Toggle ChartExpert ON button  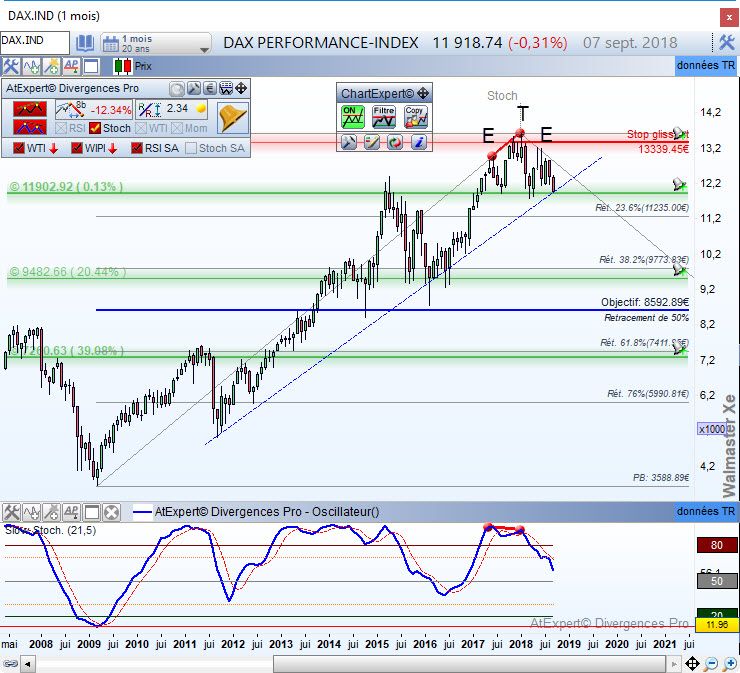tap(353, 117)
